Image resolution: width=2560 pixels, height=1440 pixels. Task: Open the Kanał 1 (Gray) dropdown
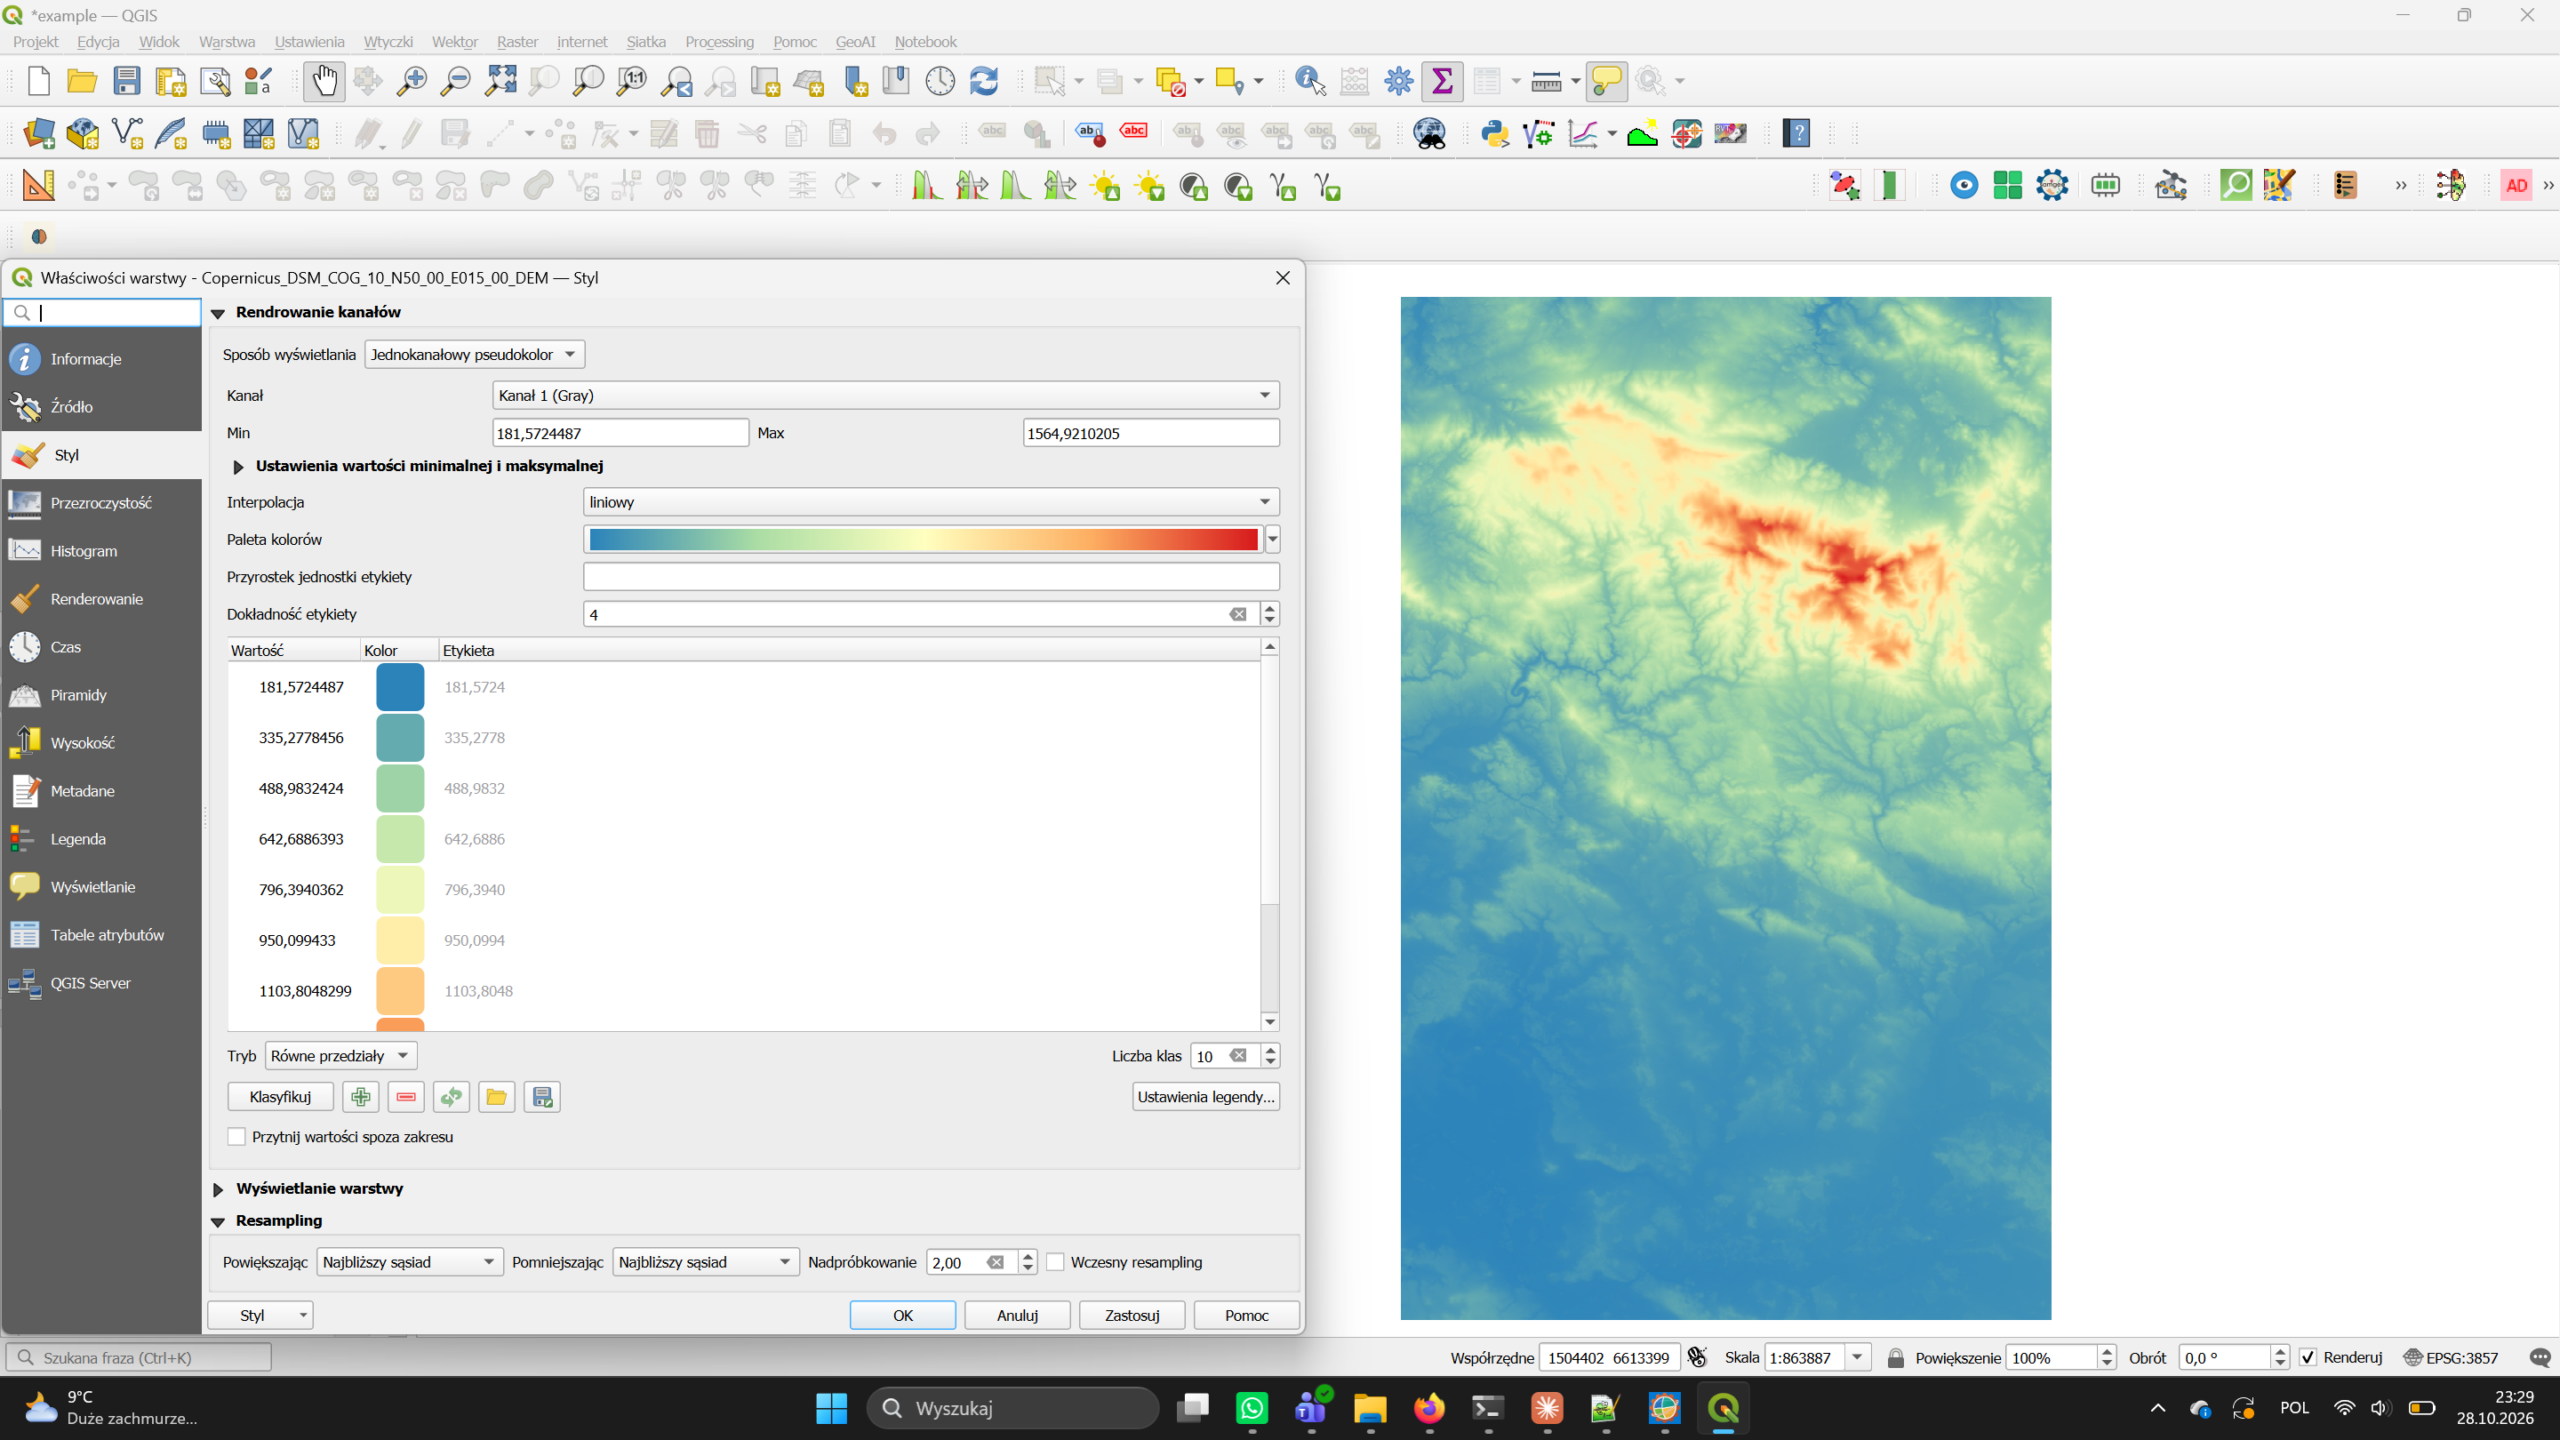click(885, 395)
